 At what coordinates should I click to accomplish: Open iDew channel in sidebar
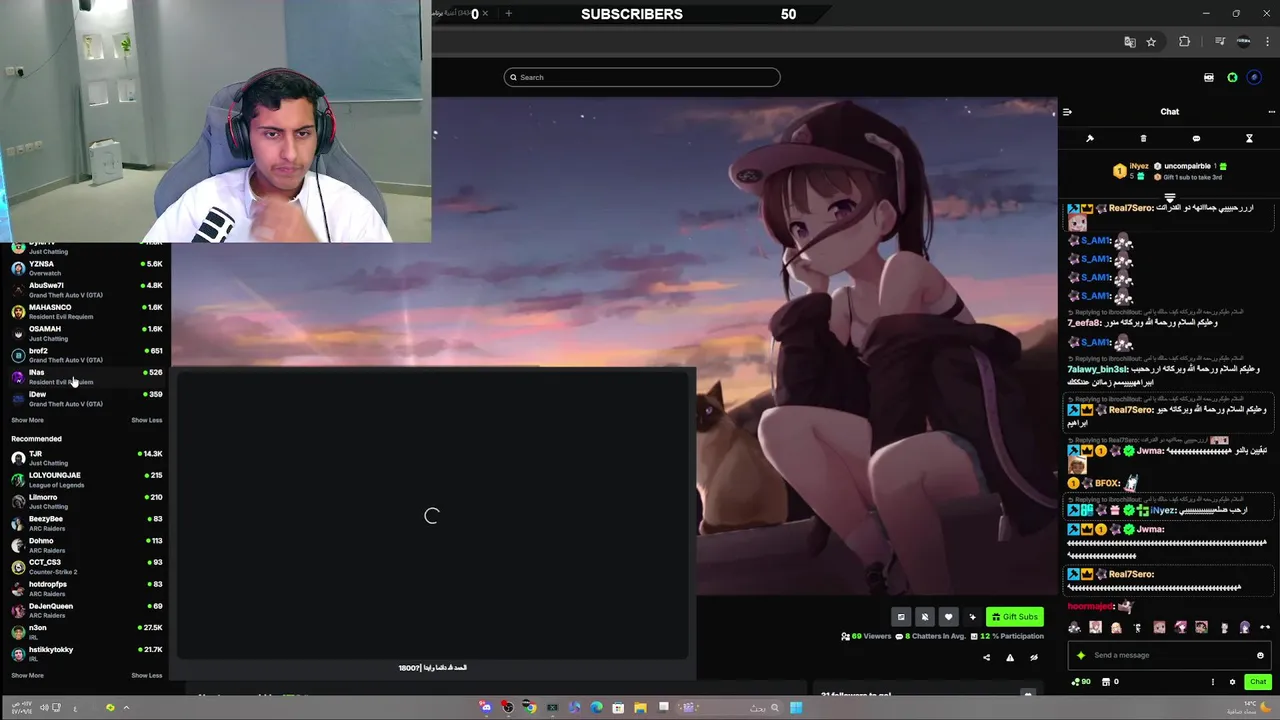tap(86, 399)
